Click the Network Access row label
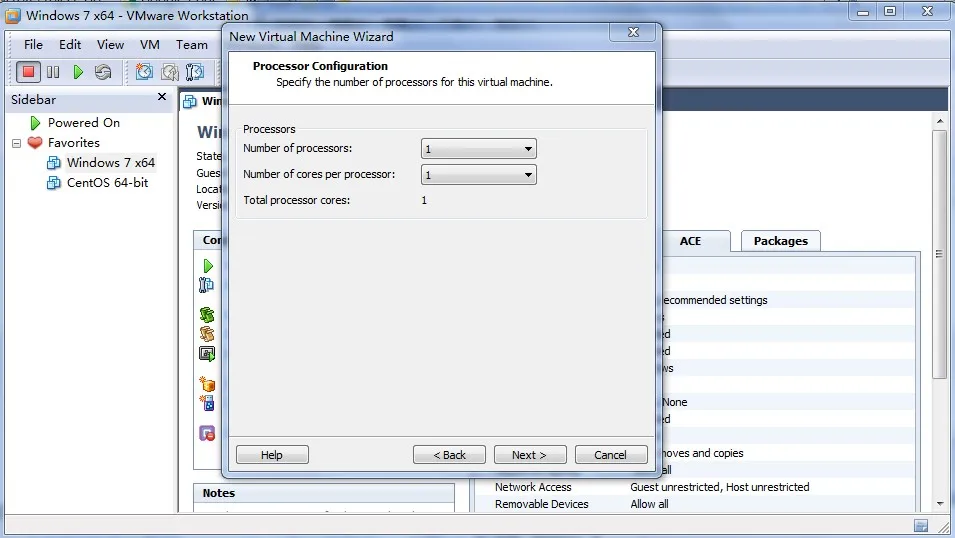Image resolution: width=955 pixels, height=538 pixels. click(x=533, y=487)
